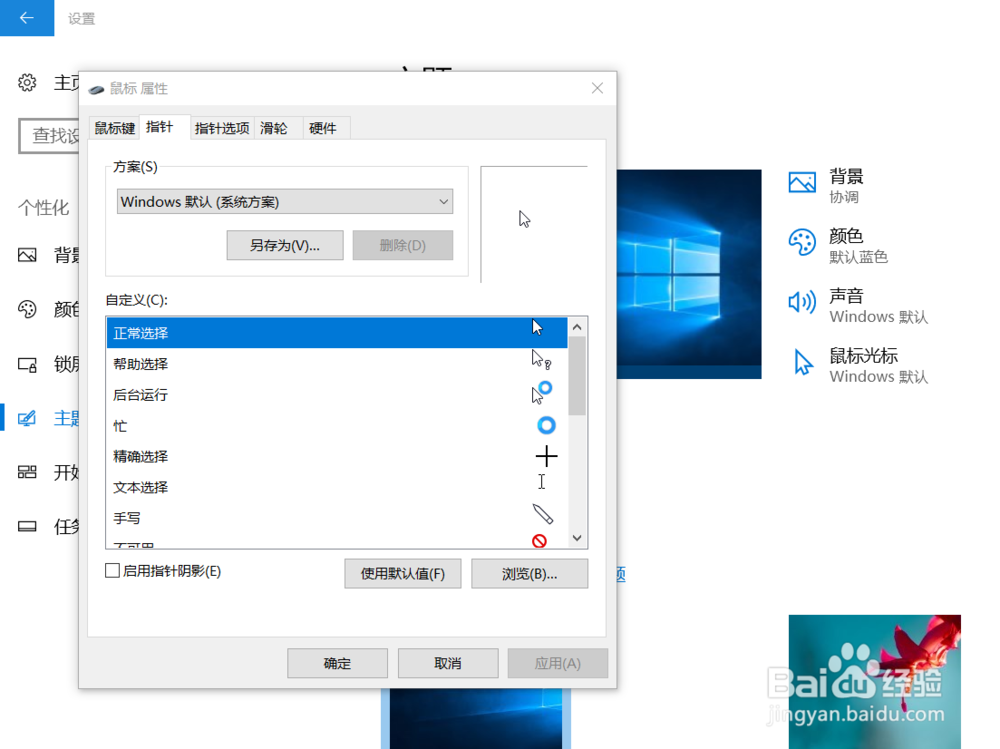
Task: Click the 个性化 heading in sidebar
Action: pyautogui.click(x=43, y=207)
